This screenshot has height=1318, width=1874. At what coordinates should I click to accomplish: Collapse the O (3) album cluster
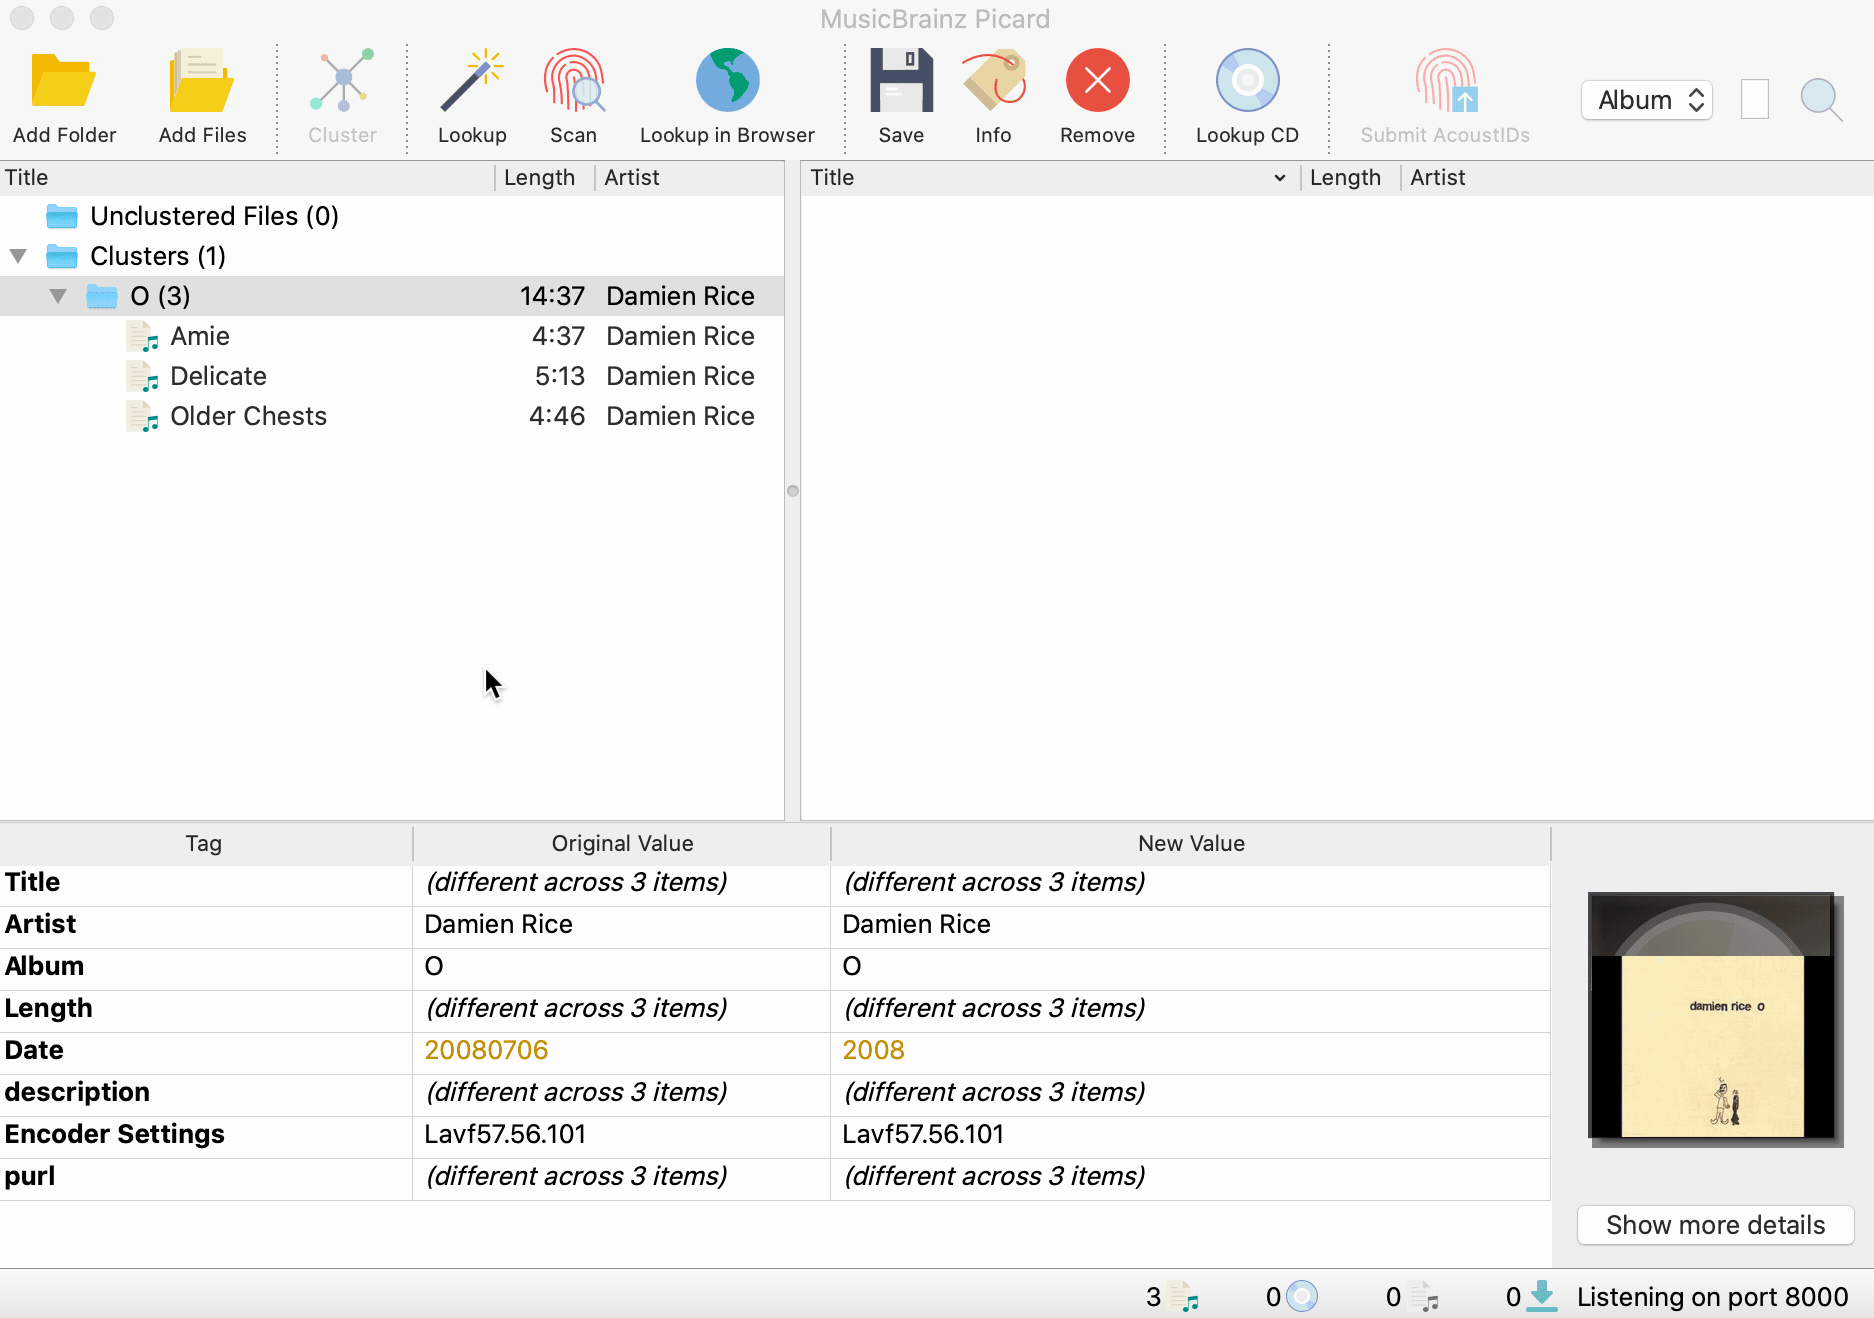coord(58,296)
